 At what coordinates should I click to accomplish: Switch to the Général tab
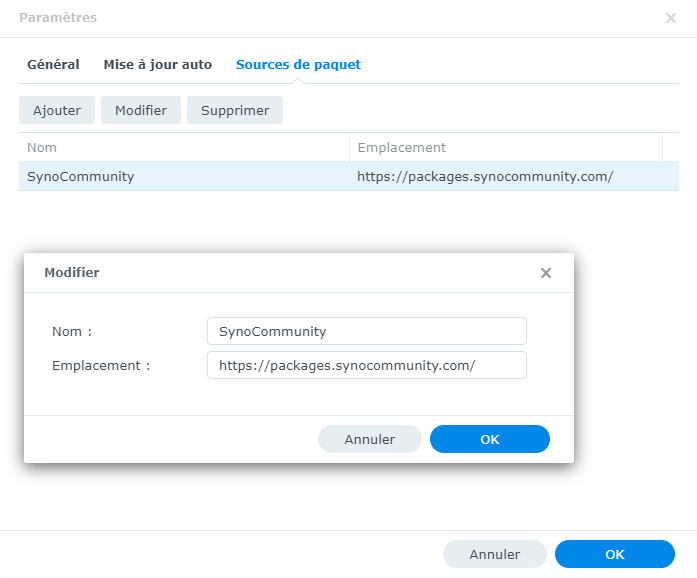pos(53,64)
